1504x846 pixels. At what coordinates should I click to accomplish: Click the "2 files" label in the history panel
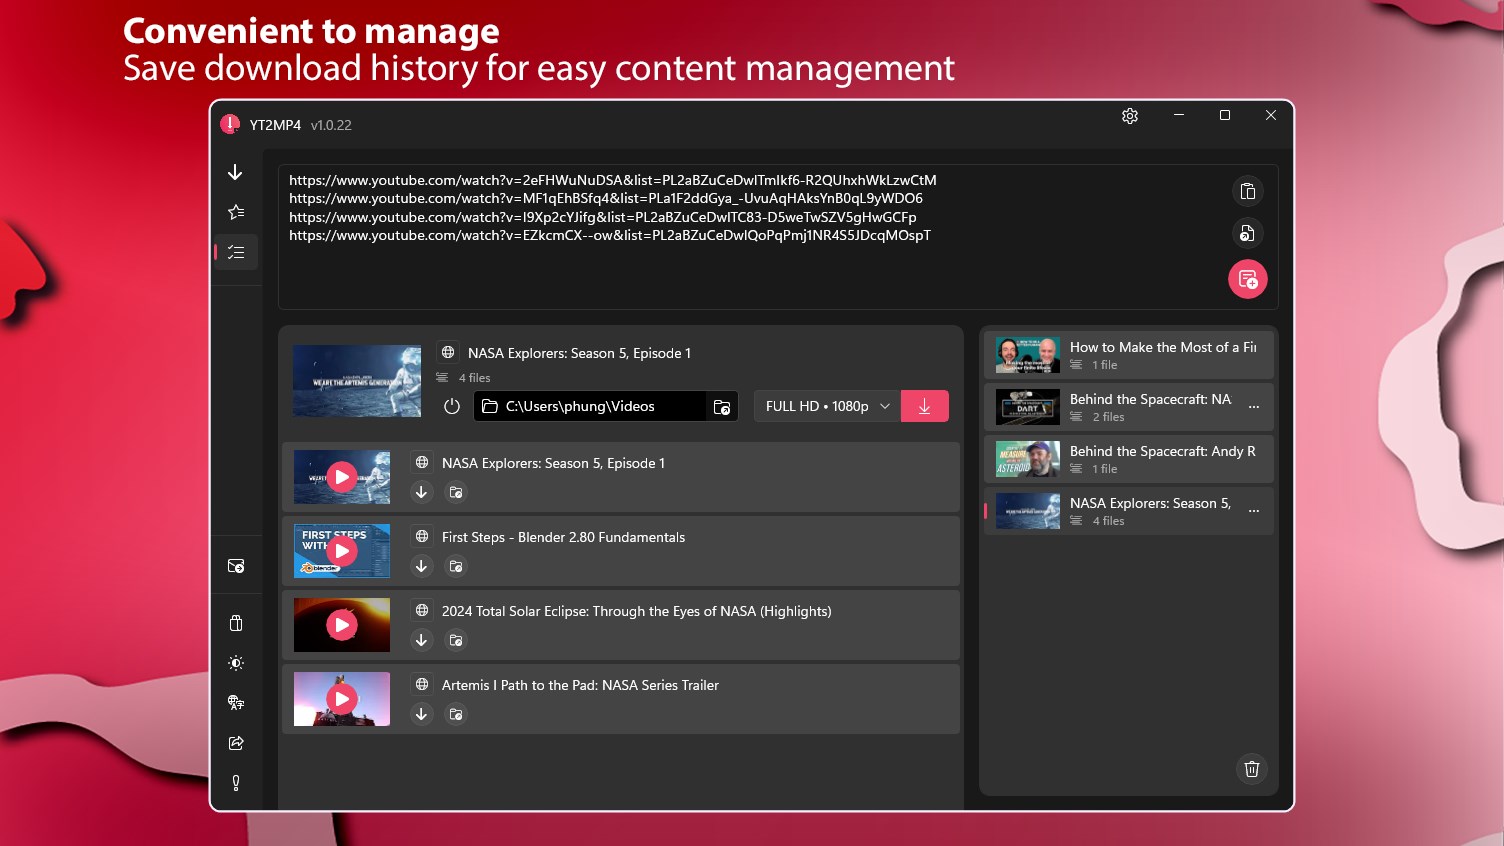click(1108, 417)
